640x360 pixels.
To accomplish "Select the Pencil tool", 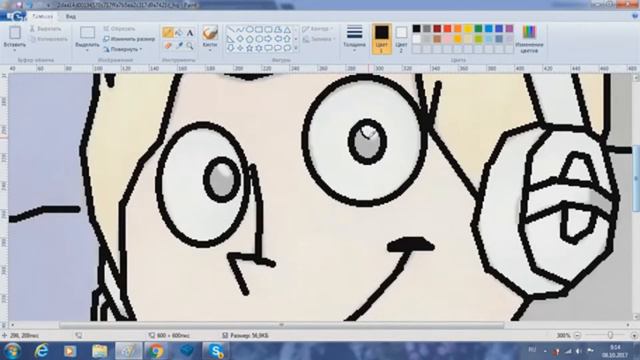I will (x=168, y=33).
